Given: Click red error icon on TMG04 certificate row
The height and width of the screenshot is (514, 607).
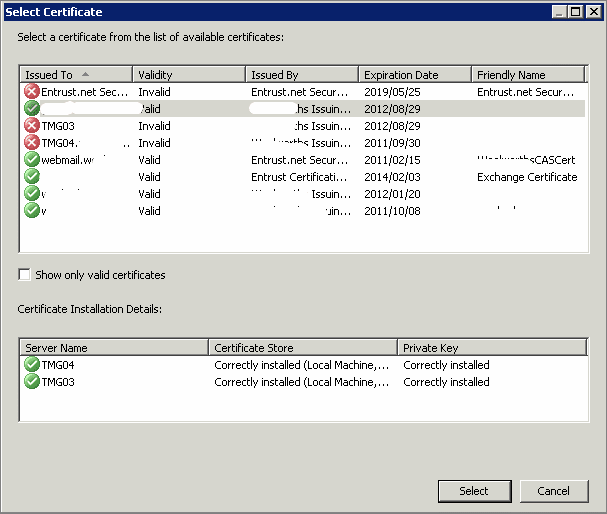Looking at the screenshot, I should [32, 143].
